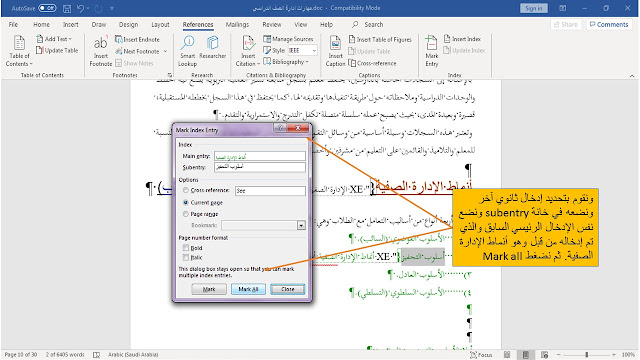
Task: Click the Mark All button
Action: [248, 289]
